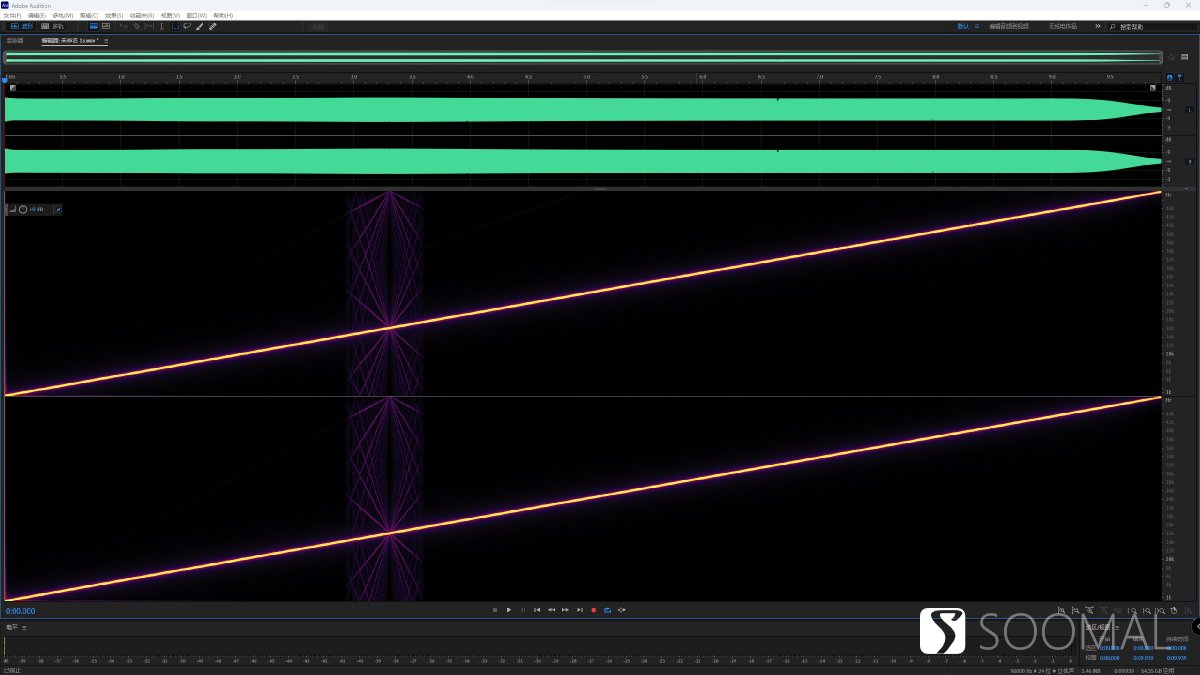The height and width of the screenshot is (675, 1200).
Task: Open the editor file name dropdown
Action: (106, 41)
